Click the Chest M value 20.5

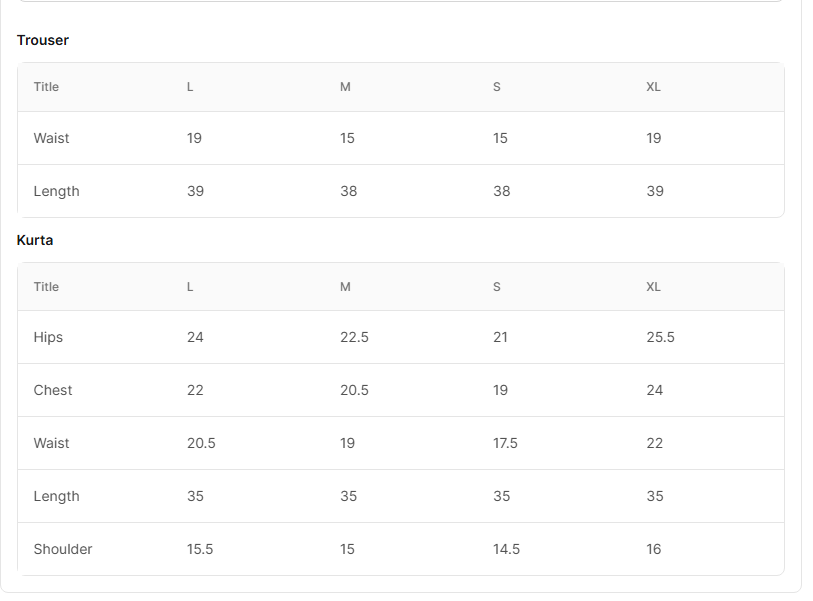coord(354,390)
